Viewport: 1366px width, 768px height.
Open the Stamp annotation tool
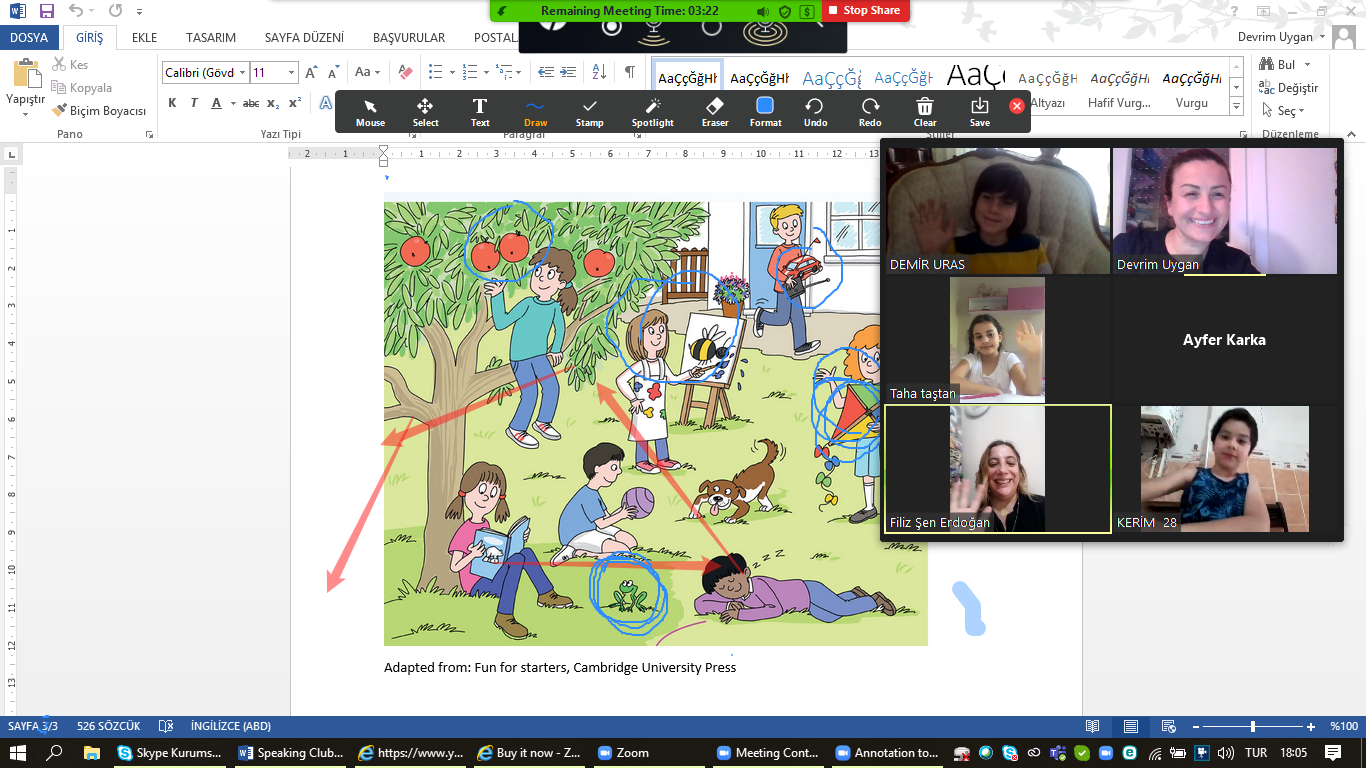coord(590,112)
